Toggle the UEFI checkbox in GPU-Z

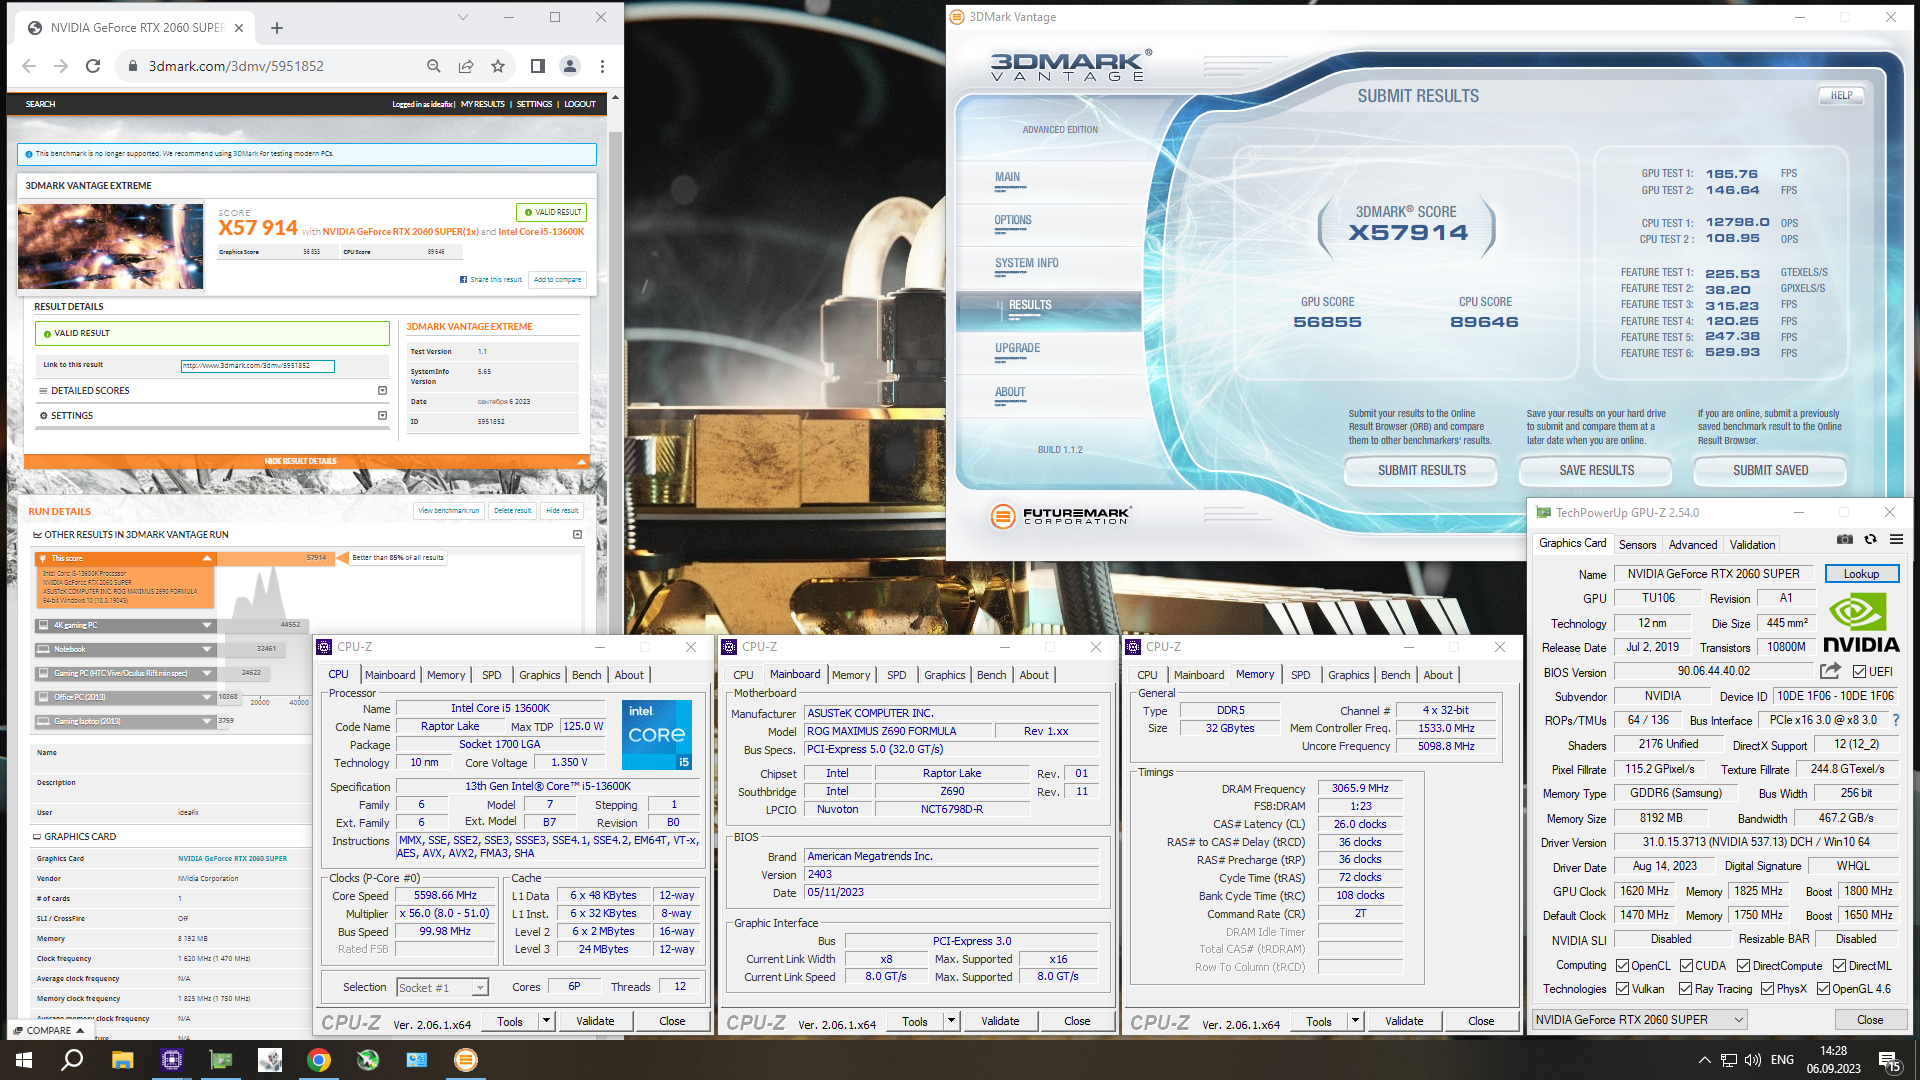click(1859, 672)
